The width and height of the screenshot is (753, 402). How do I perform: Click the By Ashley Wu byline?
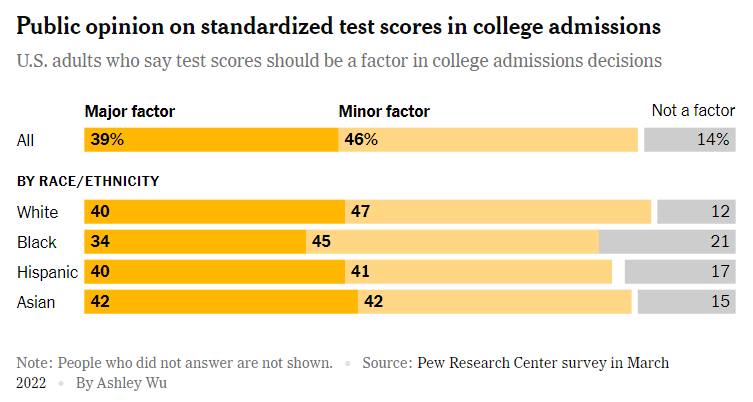click(121, 383)
